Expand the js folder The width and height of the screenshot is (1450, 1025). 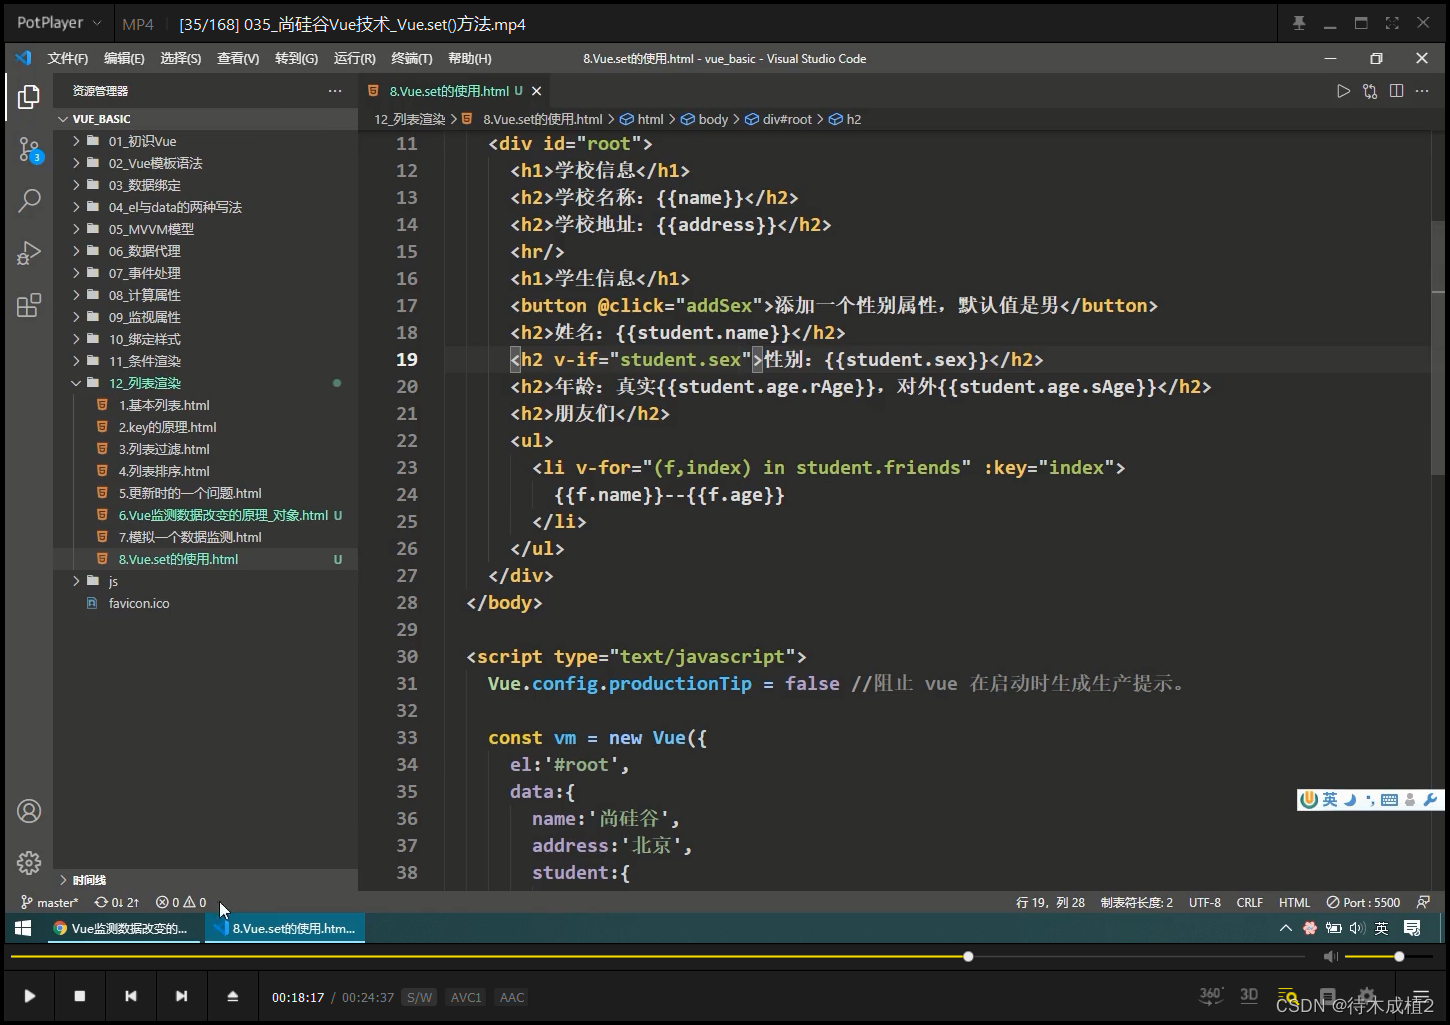point(77,581)
